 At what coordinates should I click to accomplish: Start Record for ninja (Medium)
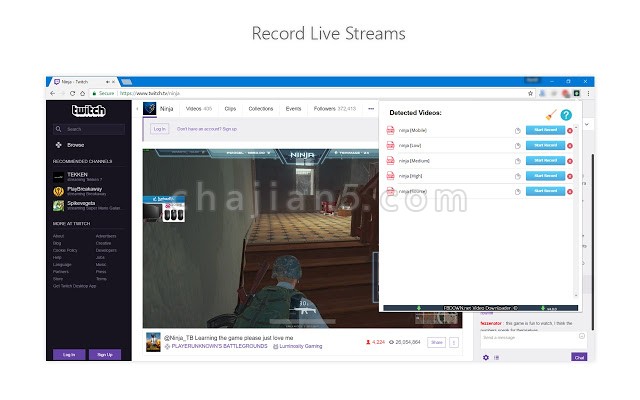pos(545,160)
